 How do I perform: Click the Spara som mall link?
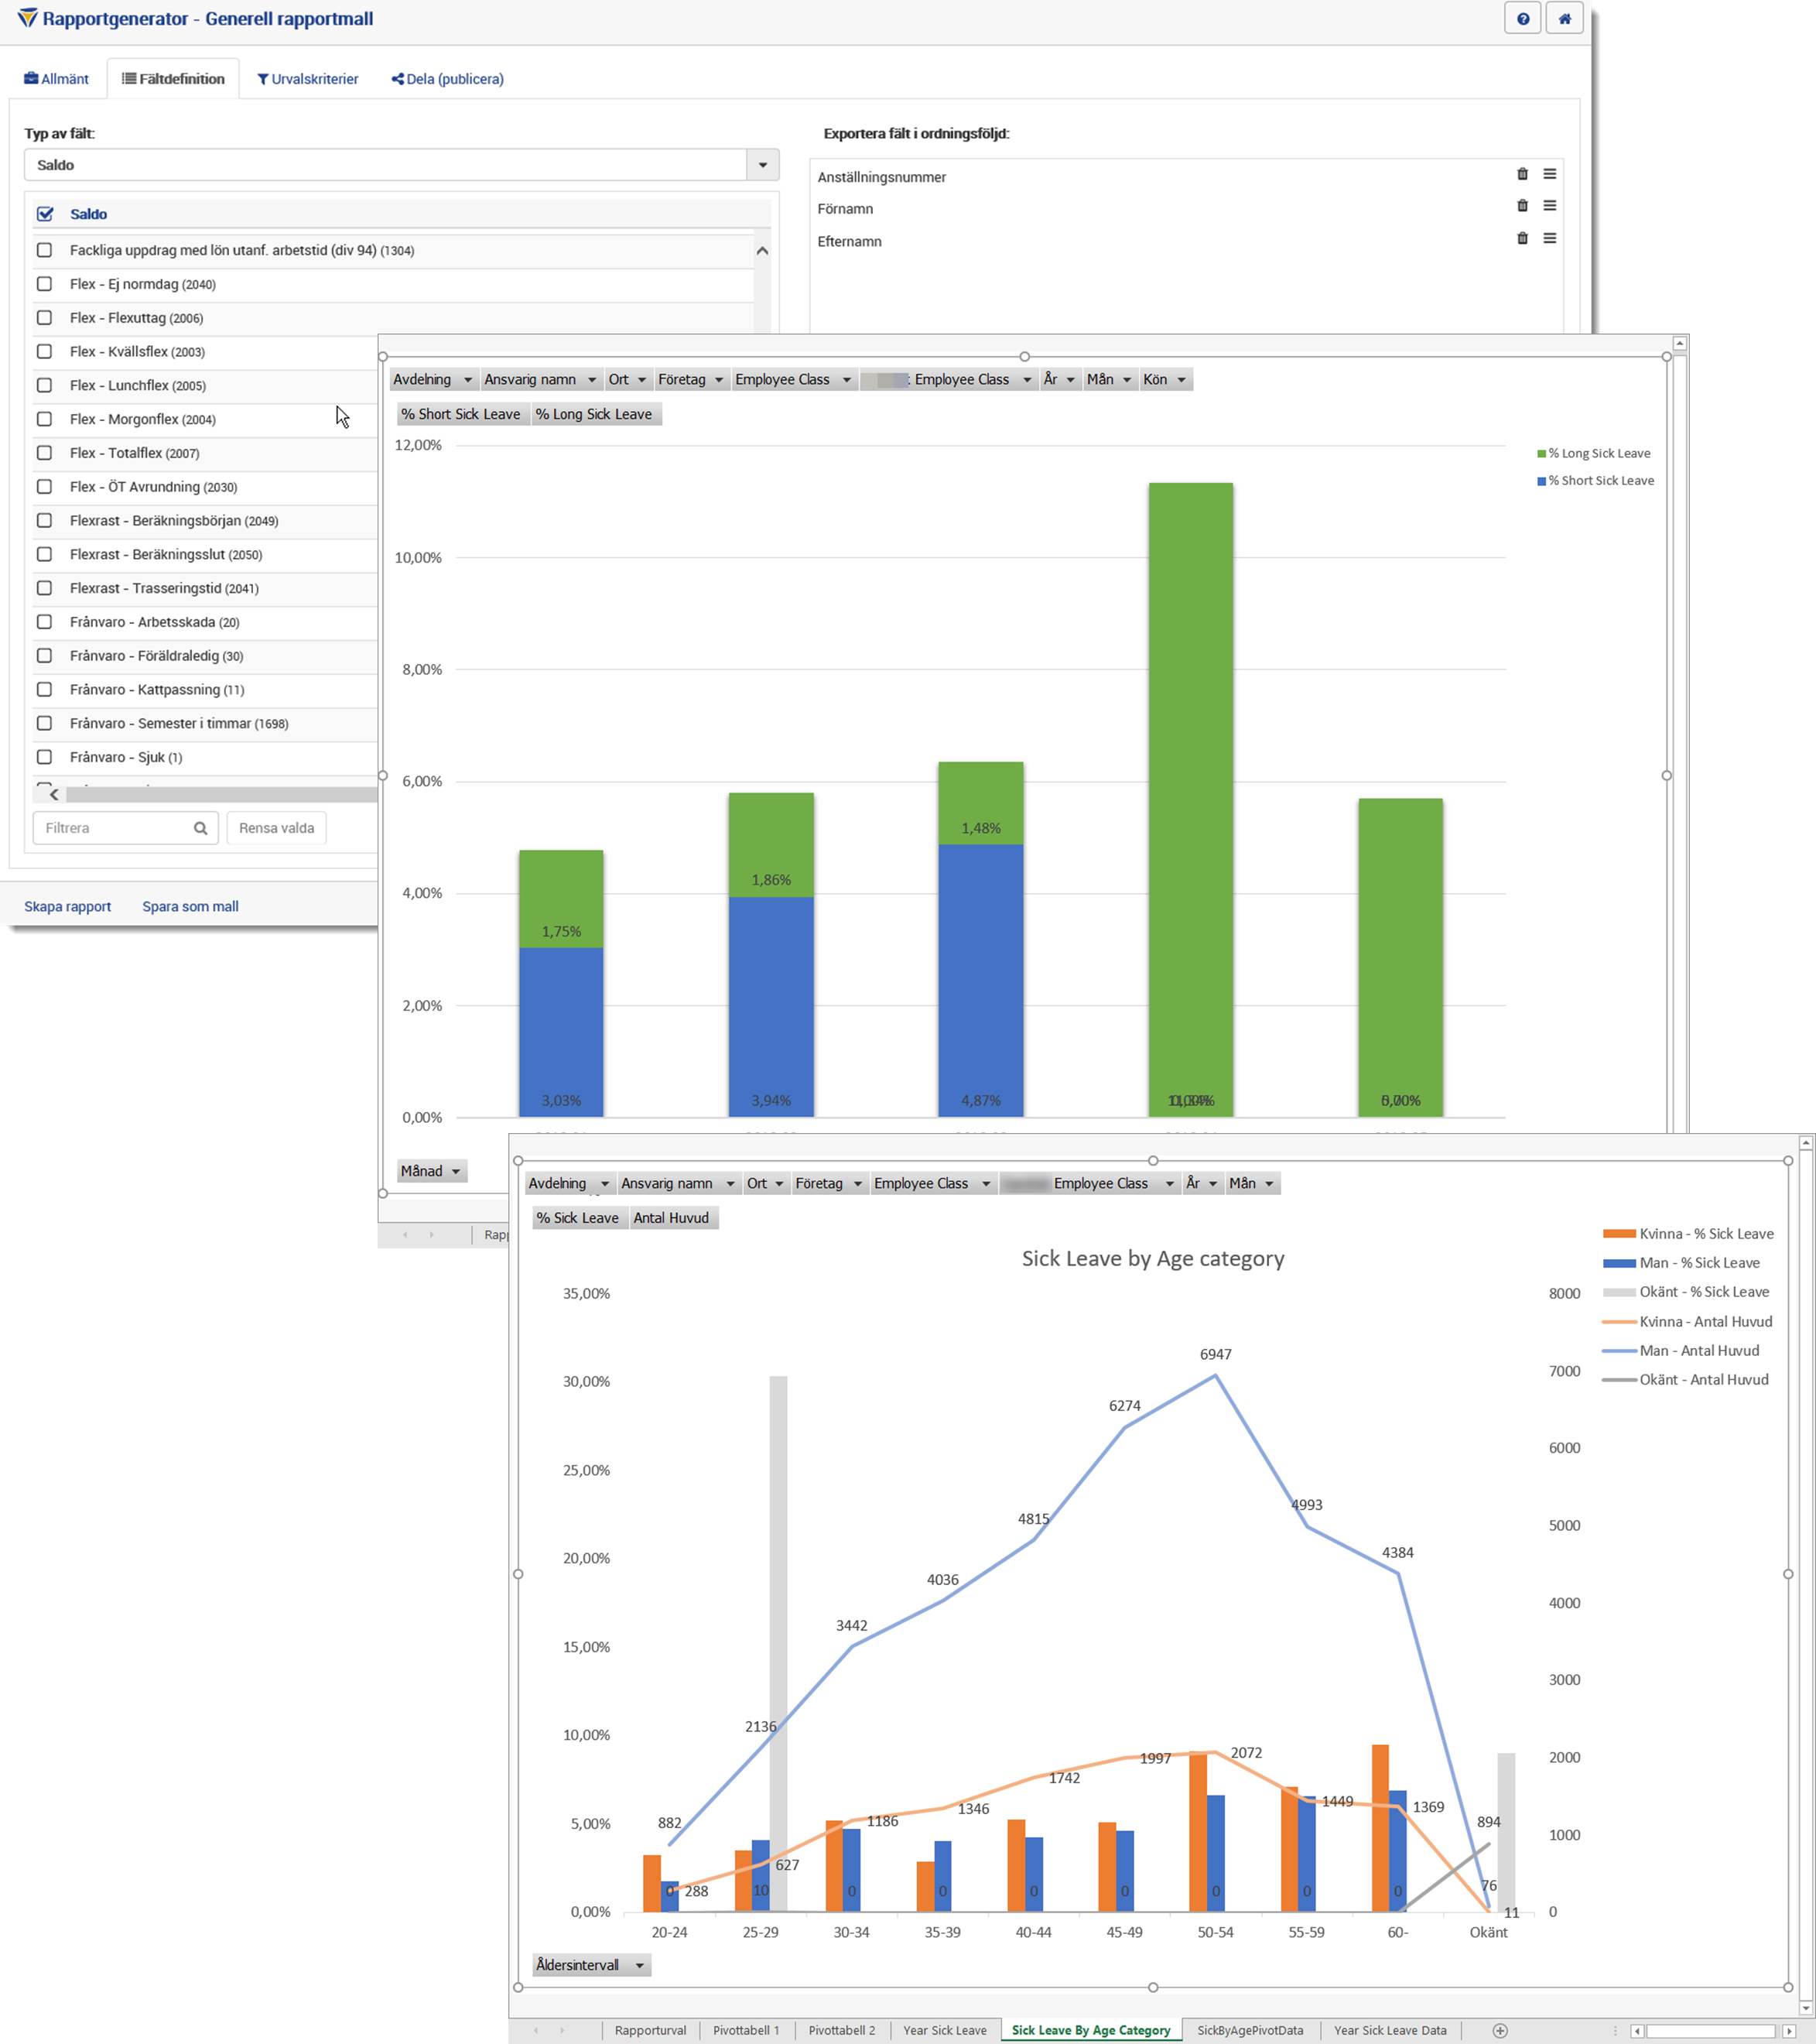click(x=190, y=907)
